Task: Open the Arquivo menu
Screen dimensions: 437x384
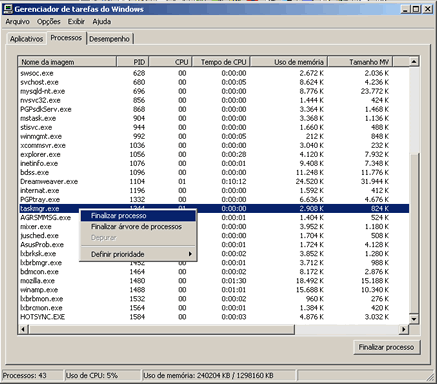Action: click(18, 22)
